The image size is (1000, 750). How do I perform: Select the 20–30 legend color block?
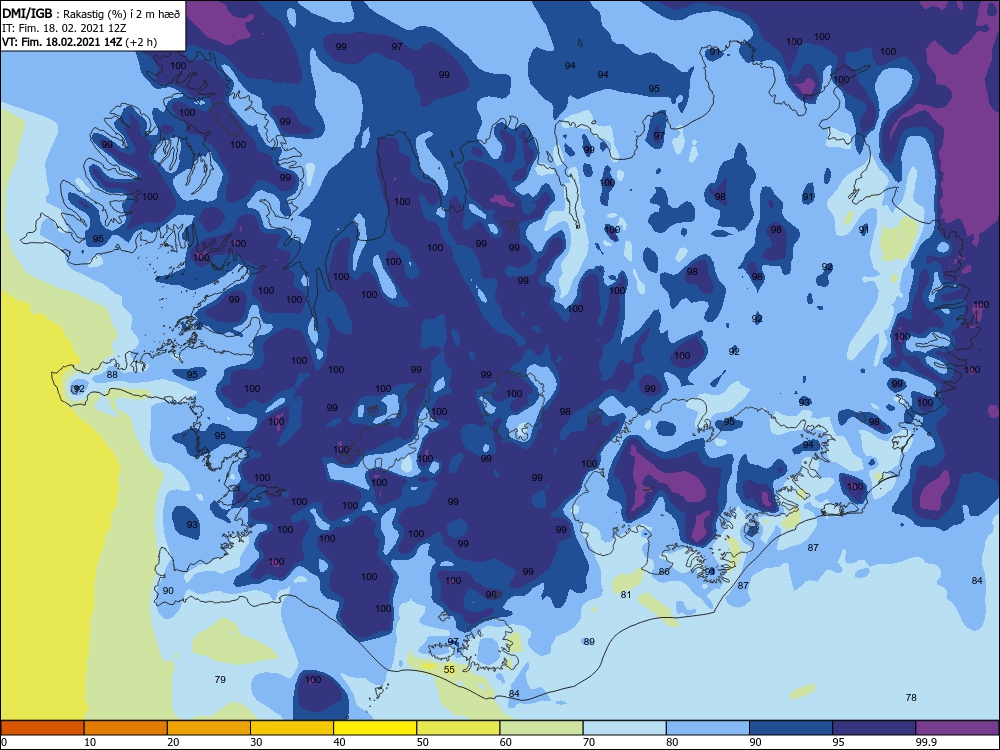[x=209, y=728]
